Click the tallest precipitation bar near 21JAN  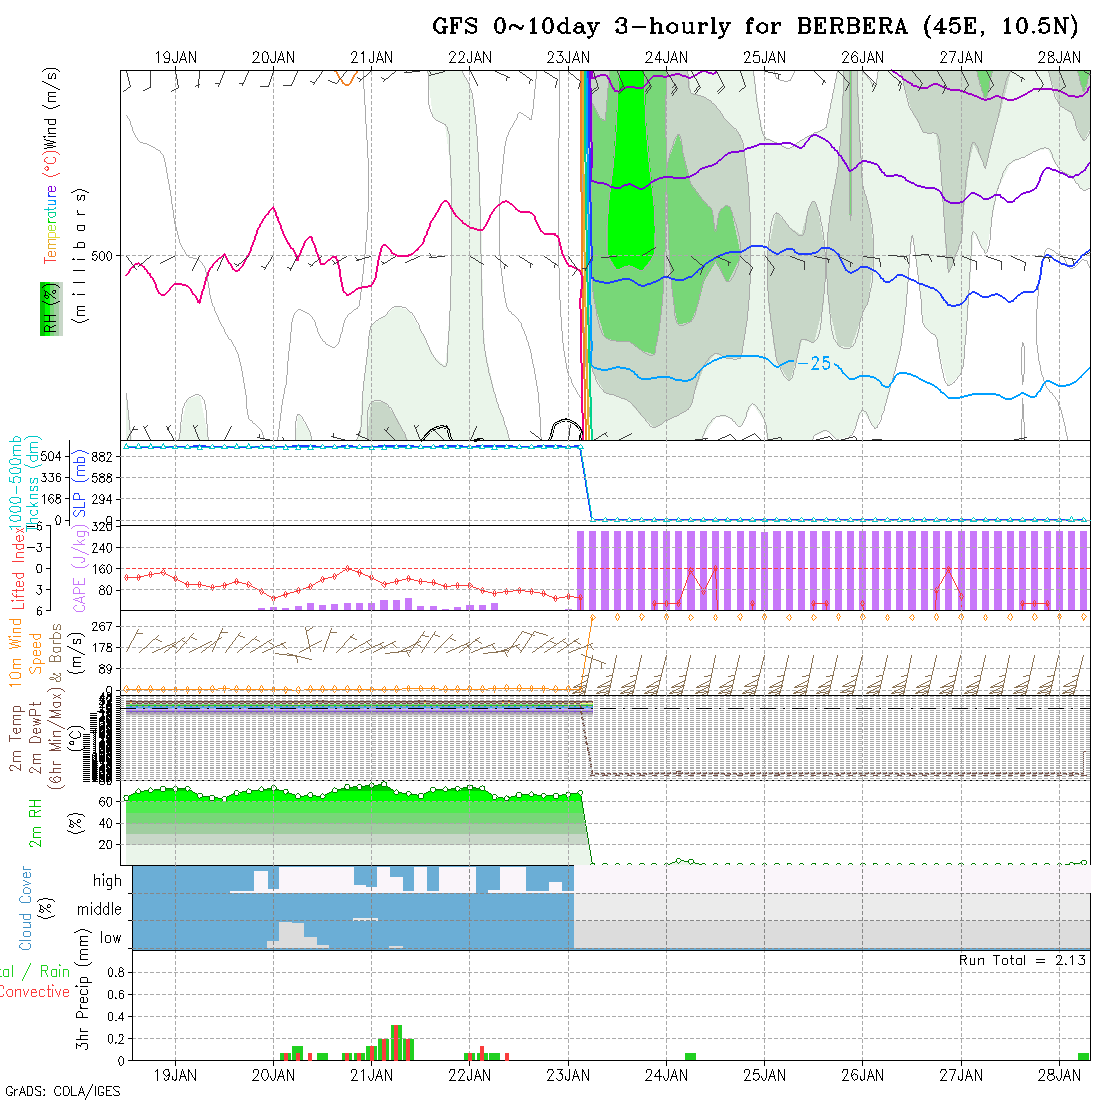tap(396, 1042)
